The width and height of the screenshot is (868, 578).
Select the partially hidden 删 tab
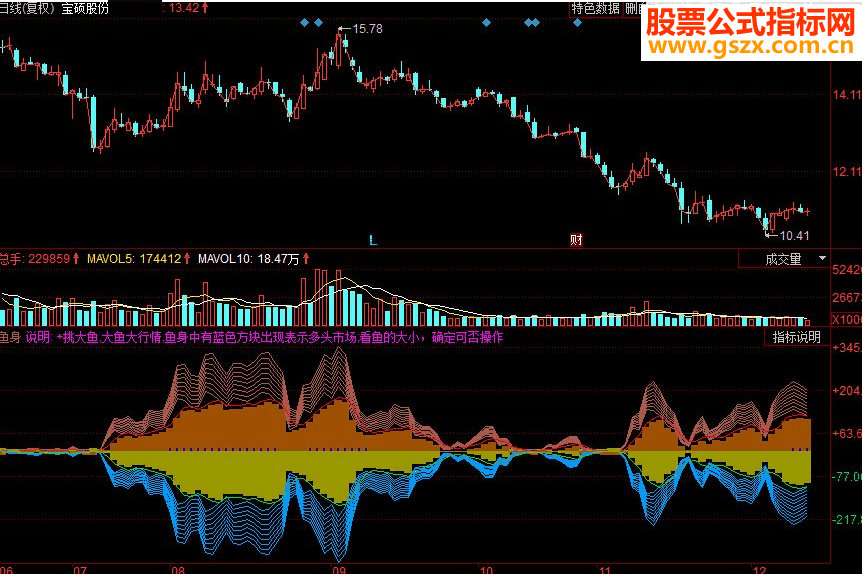632,8
